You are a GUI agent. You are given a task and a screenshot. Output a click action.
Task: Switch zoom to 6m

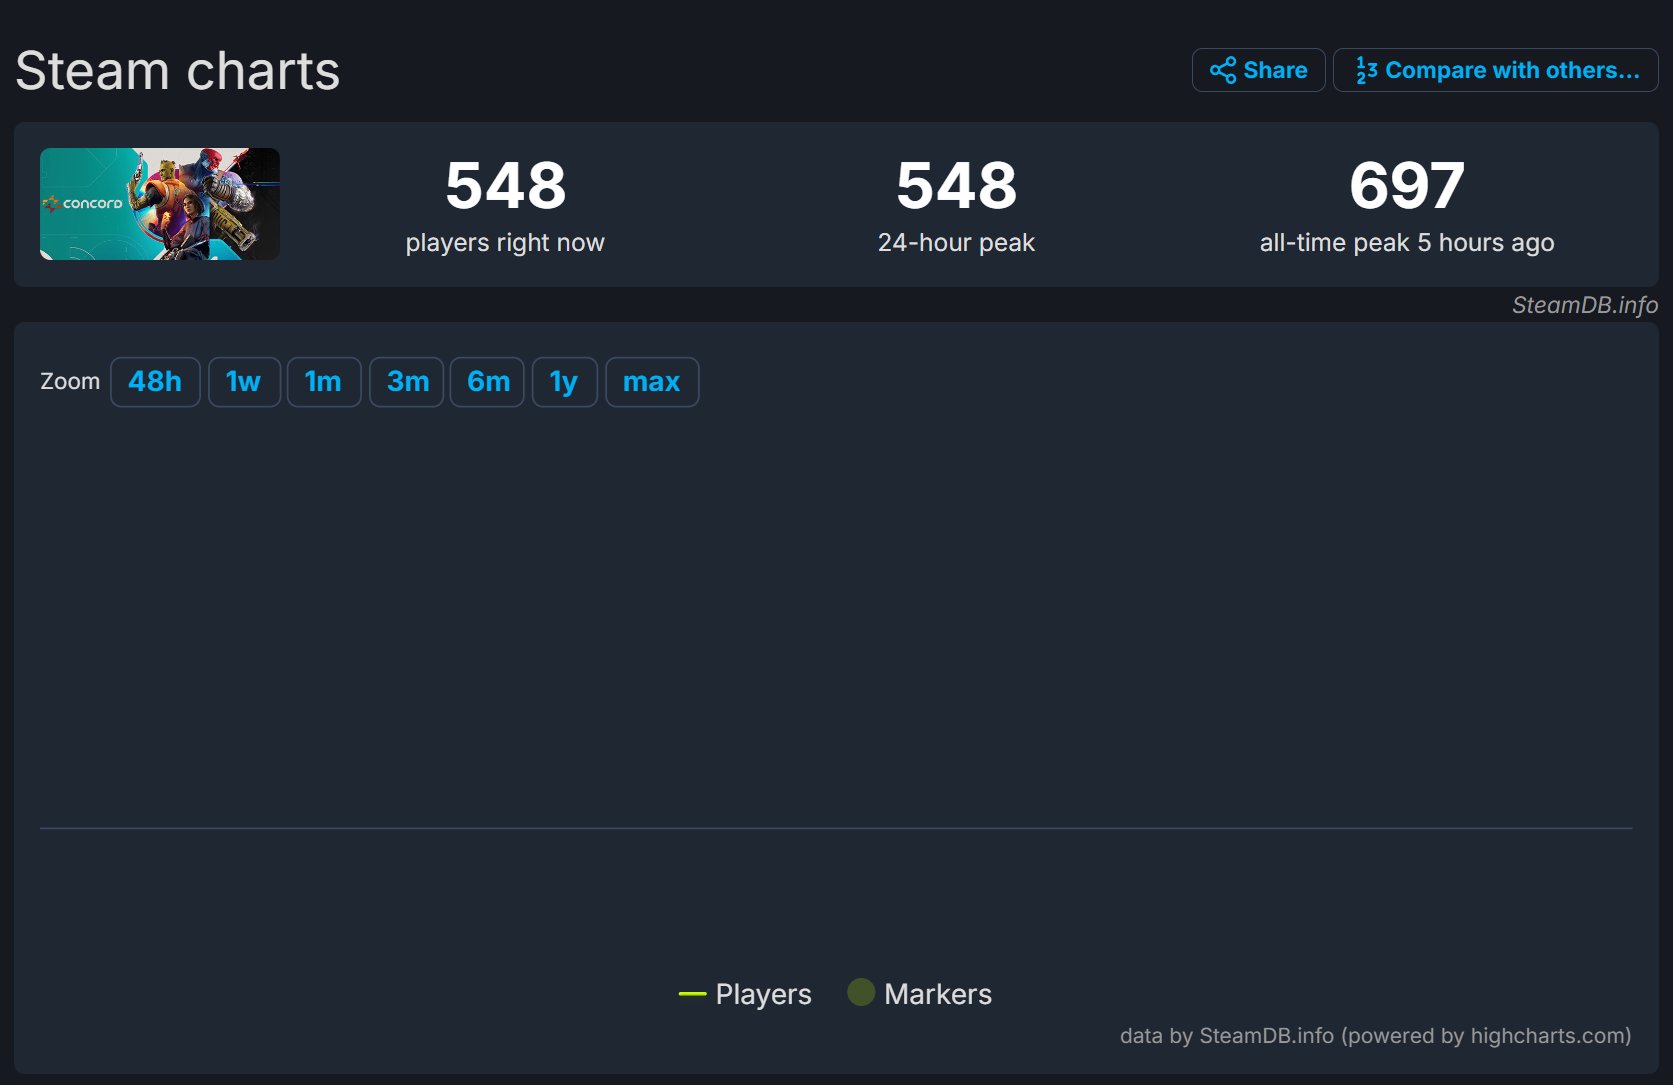(487, 382)
